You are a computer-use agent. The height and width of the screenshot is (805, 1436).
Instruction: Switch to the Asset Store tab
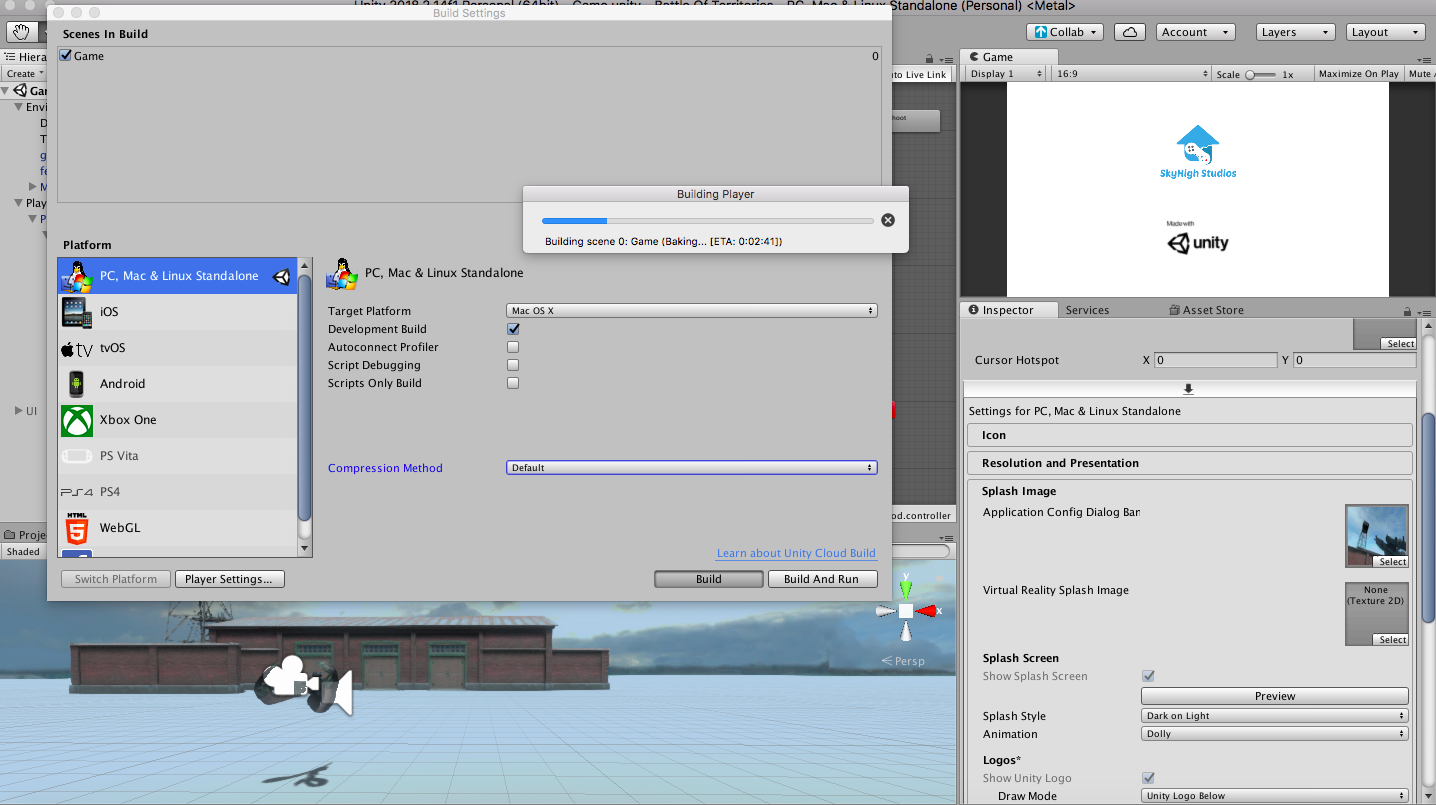click(x=1206, y=310)
